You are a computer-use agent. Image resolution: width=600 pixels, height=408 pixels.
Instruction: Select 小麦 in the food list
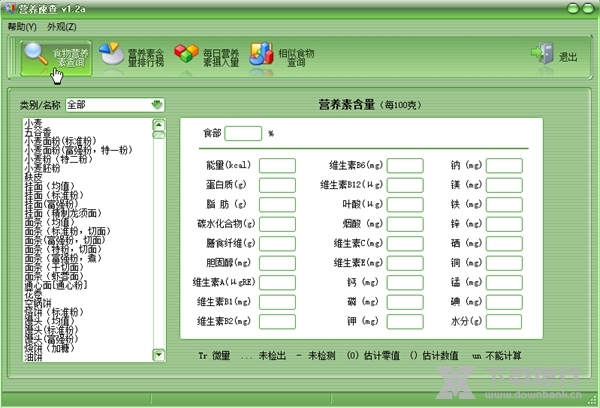coord(33,123)
